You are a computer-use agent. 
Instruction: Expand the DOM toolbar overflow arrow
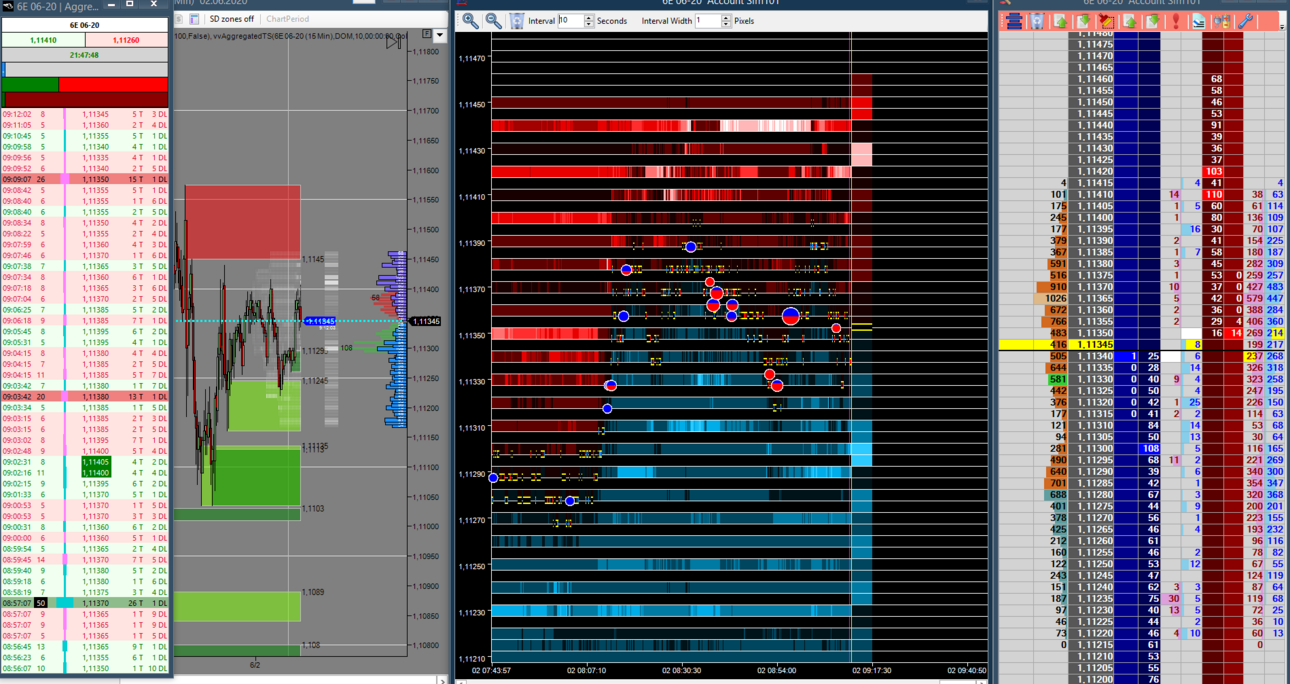pyautogui.click(x=1281, y=25)
